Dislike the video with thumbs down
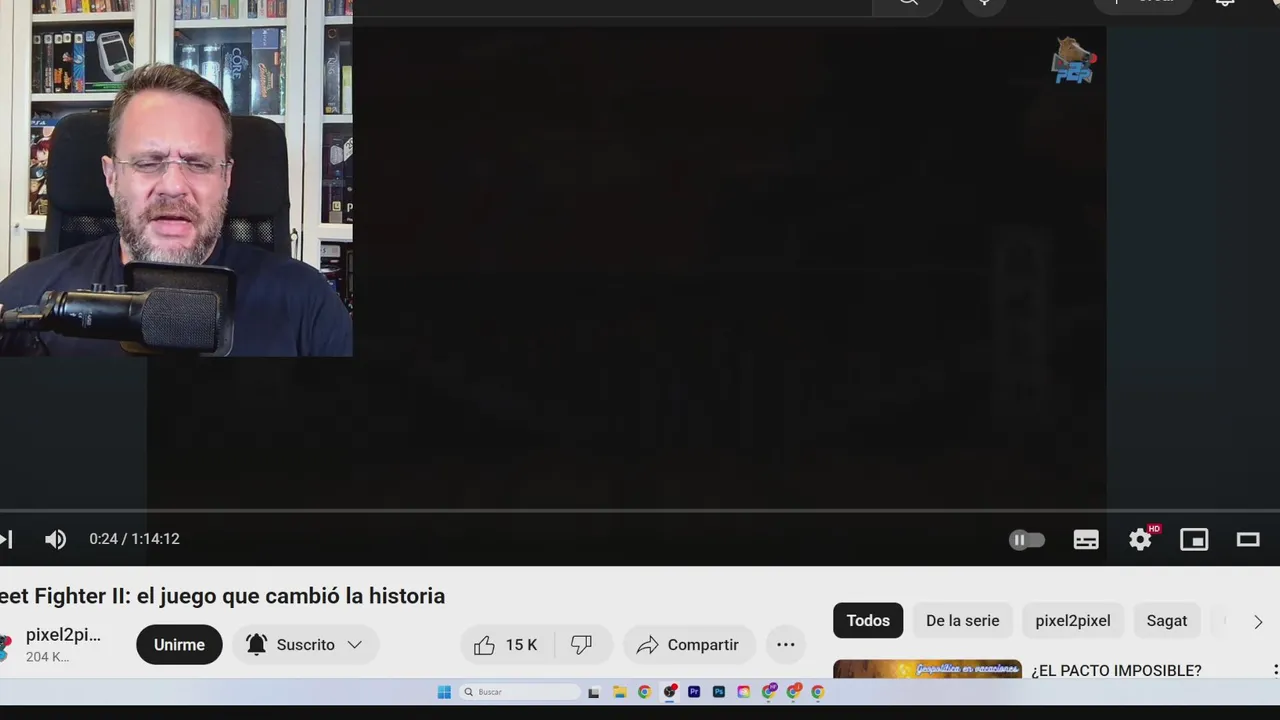 [581, 645]
